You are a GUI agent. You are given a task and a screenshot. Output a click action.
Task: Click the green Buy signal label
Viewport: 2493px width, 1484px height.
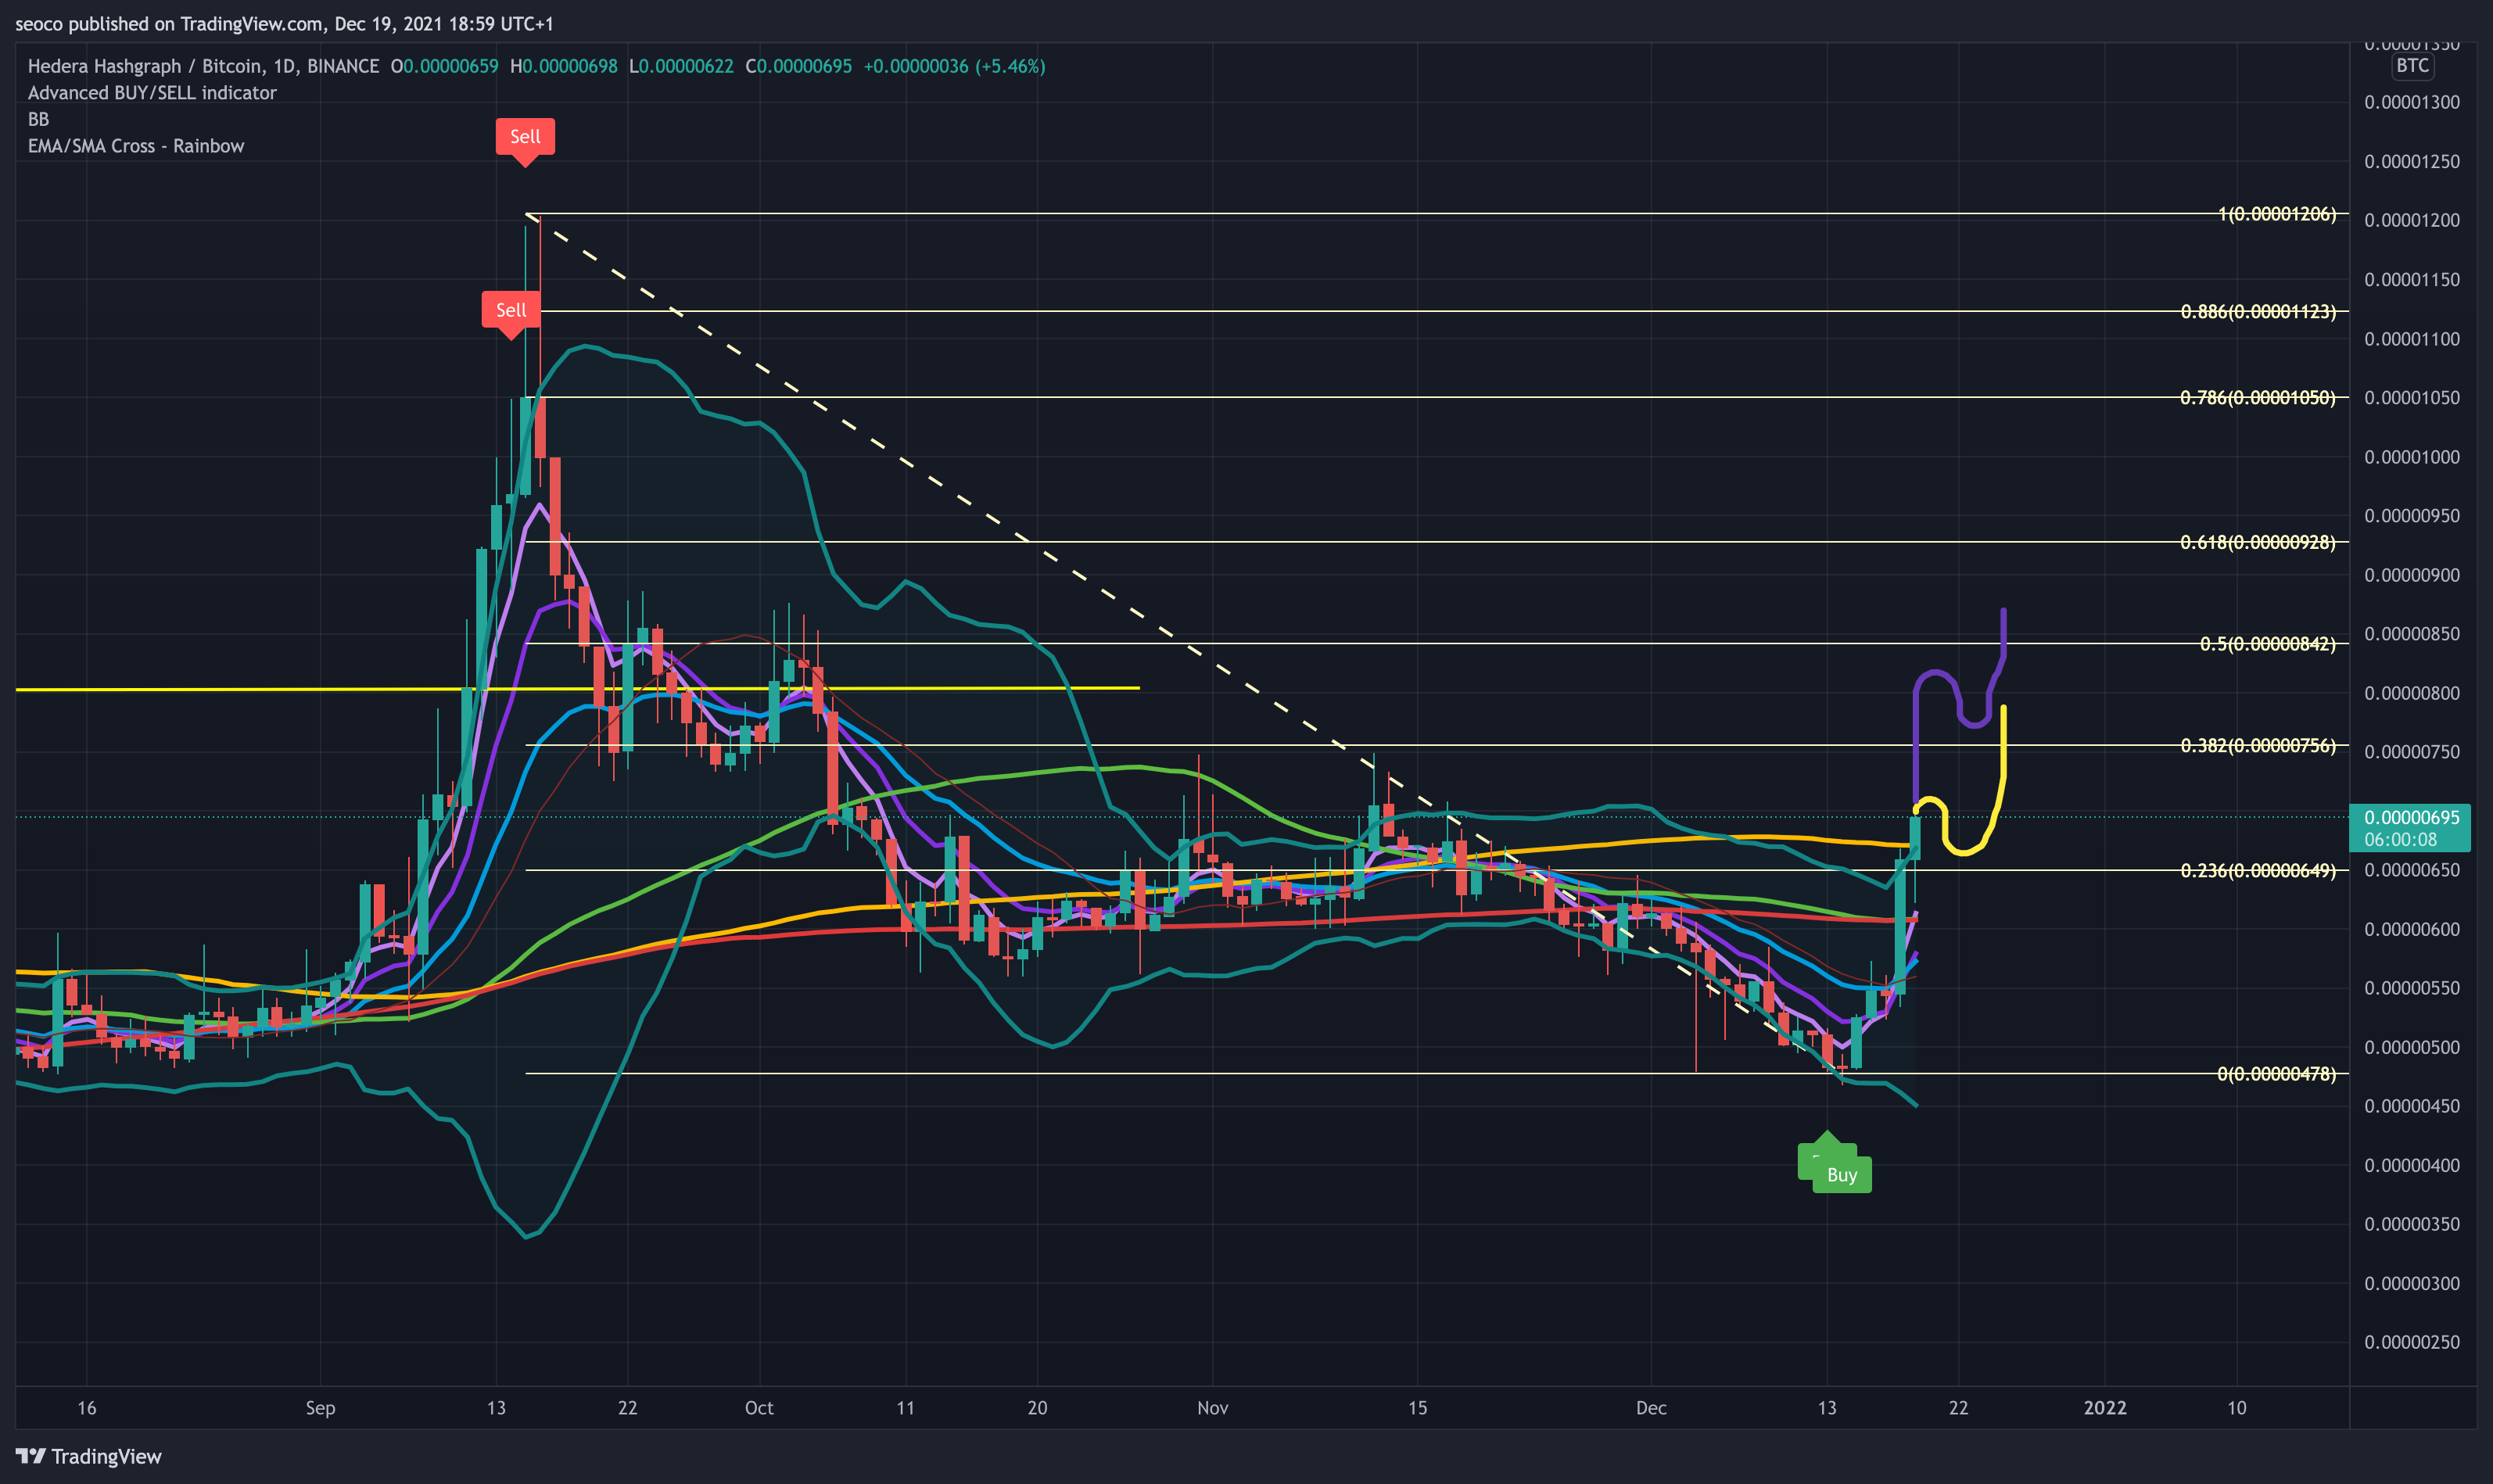pyautogui.click(x=1841, y=1174)
